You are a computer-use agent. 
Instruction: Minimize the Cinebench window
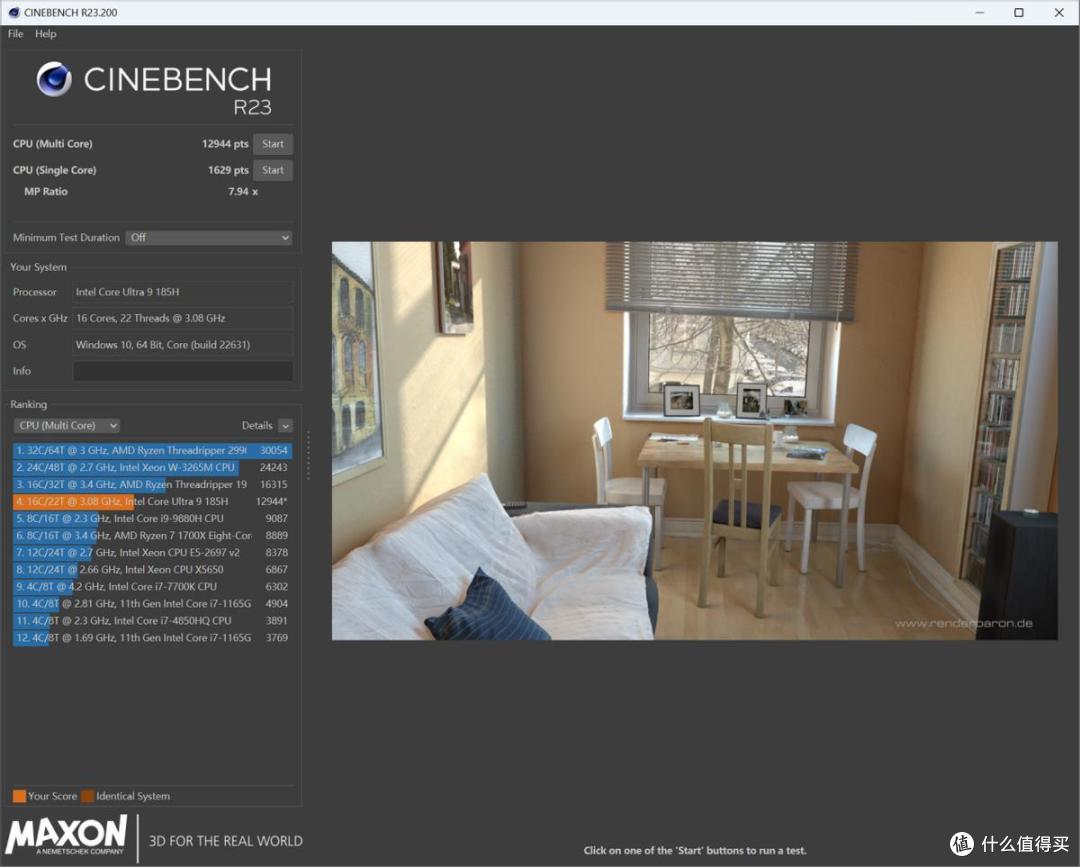tap(979, 12)
